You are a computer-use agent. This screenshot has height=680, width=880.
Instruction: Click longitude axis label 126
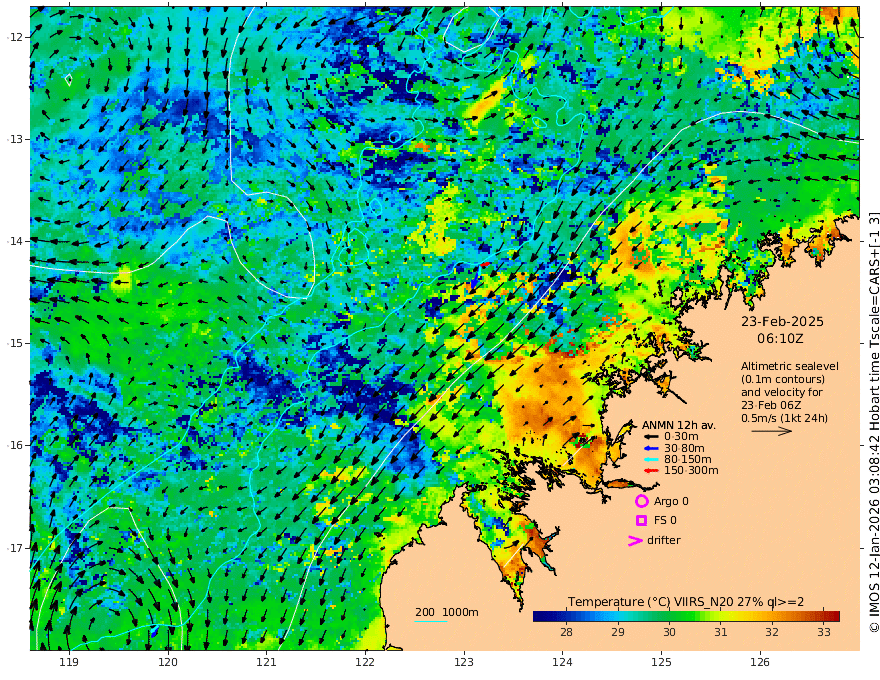click(760, 663)
